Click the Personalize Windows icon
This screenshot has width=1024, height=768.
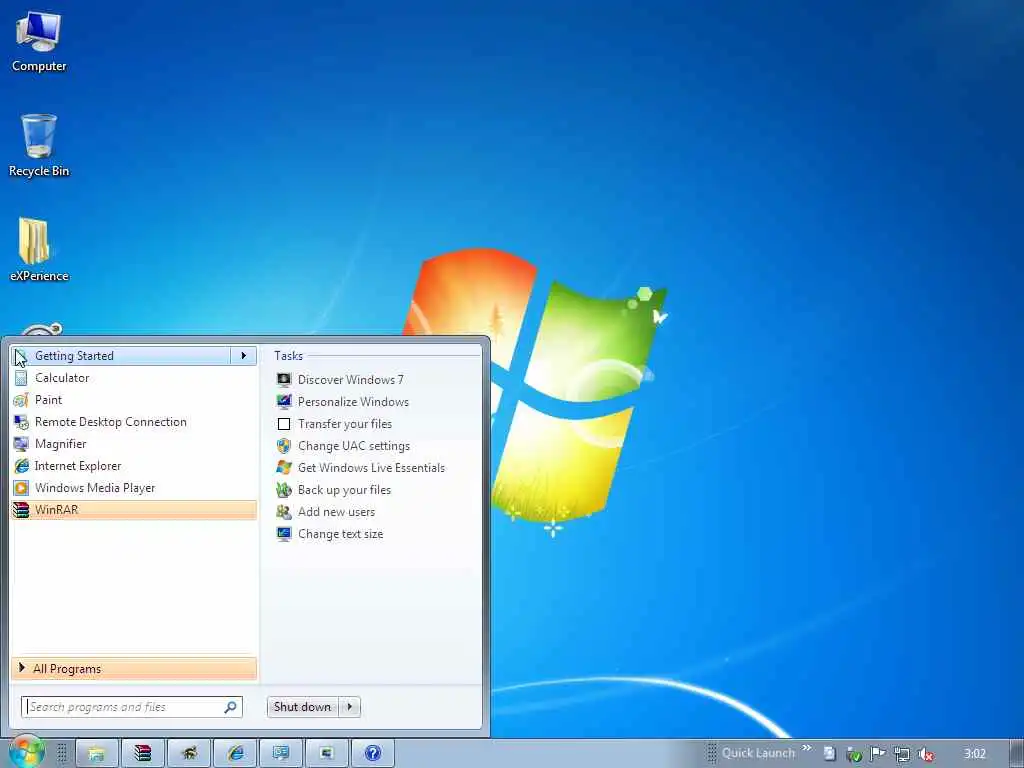[x=284, y=402]
